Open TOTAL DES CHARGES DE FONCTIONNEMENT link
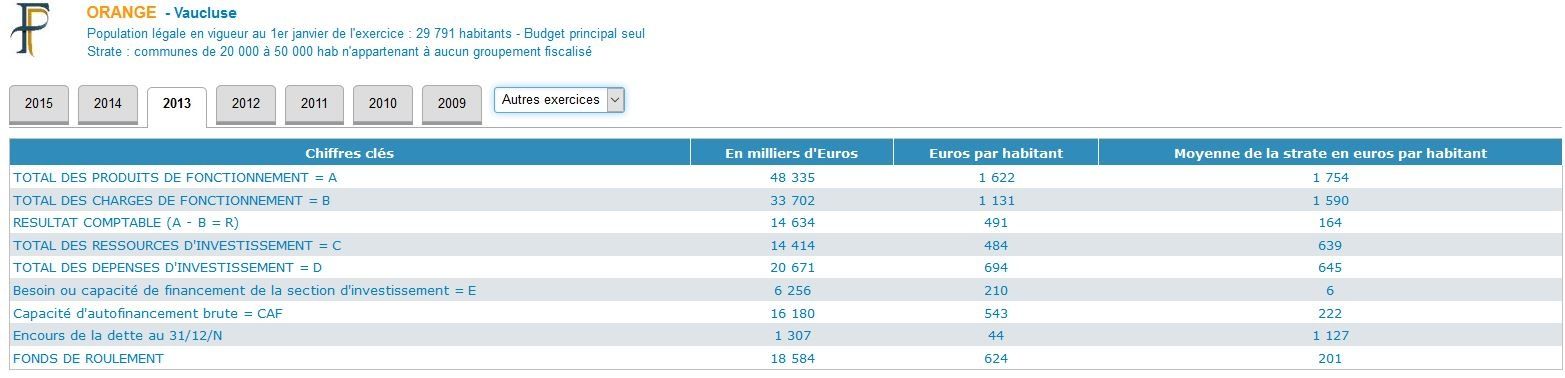Screen dimensions: 1565x378 click(x=172, y=201)
